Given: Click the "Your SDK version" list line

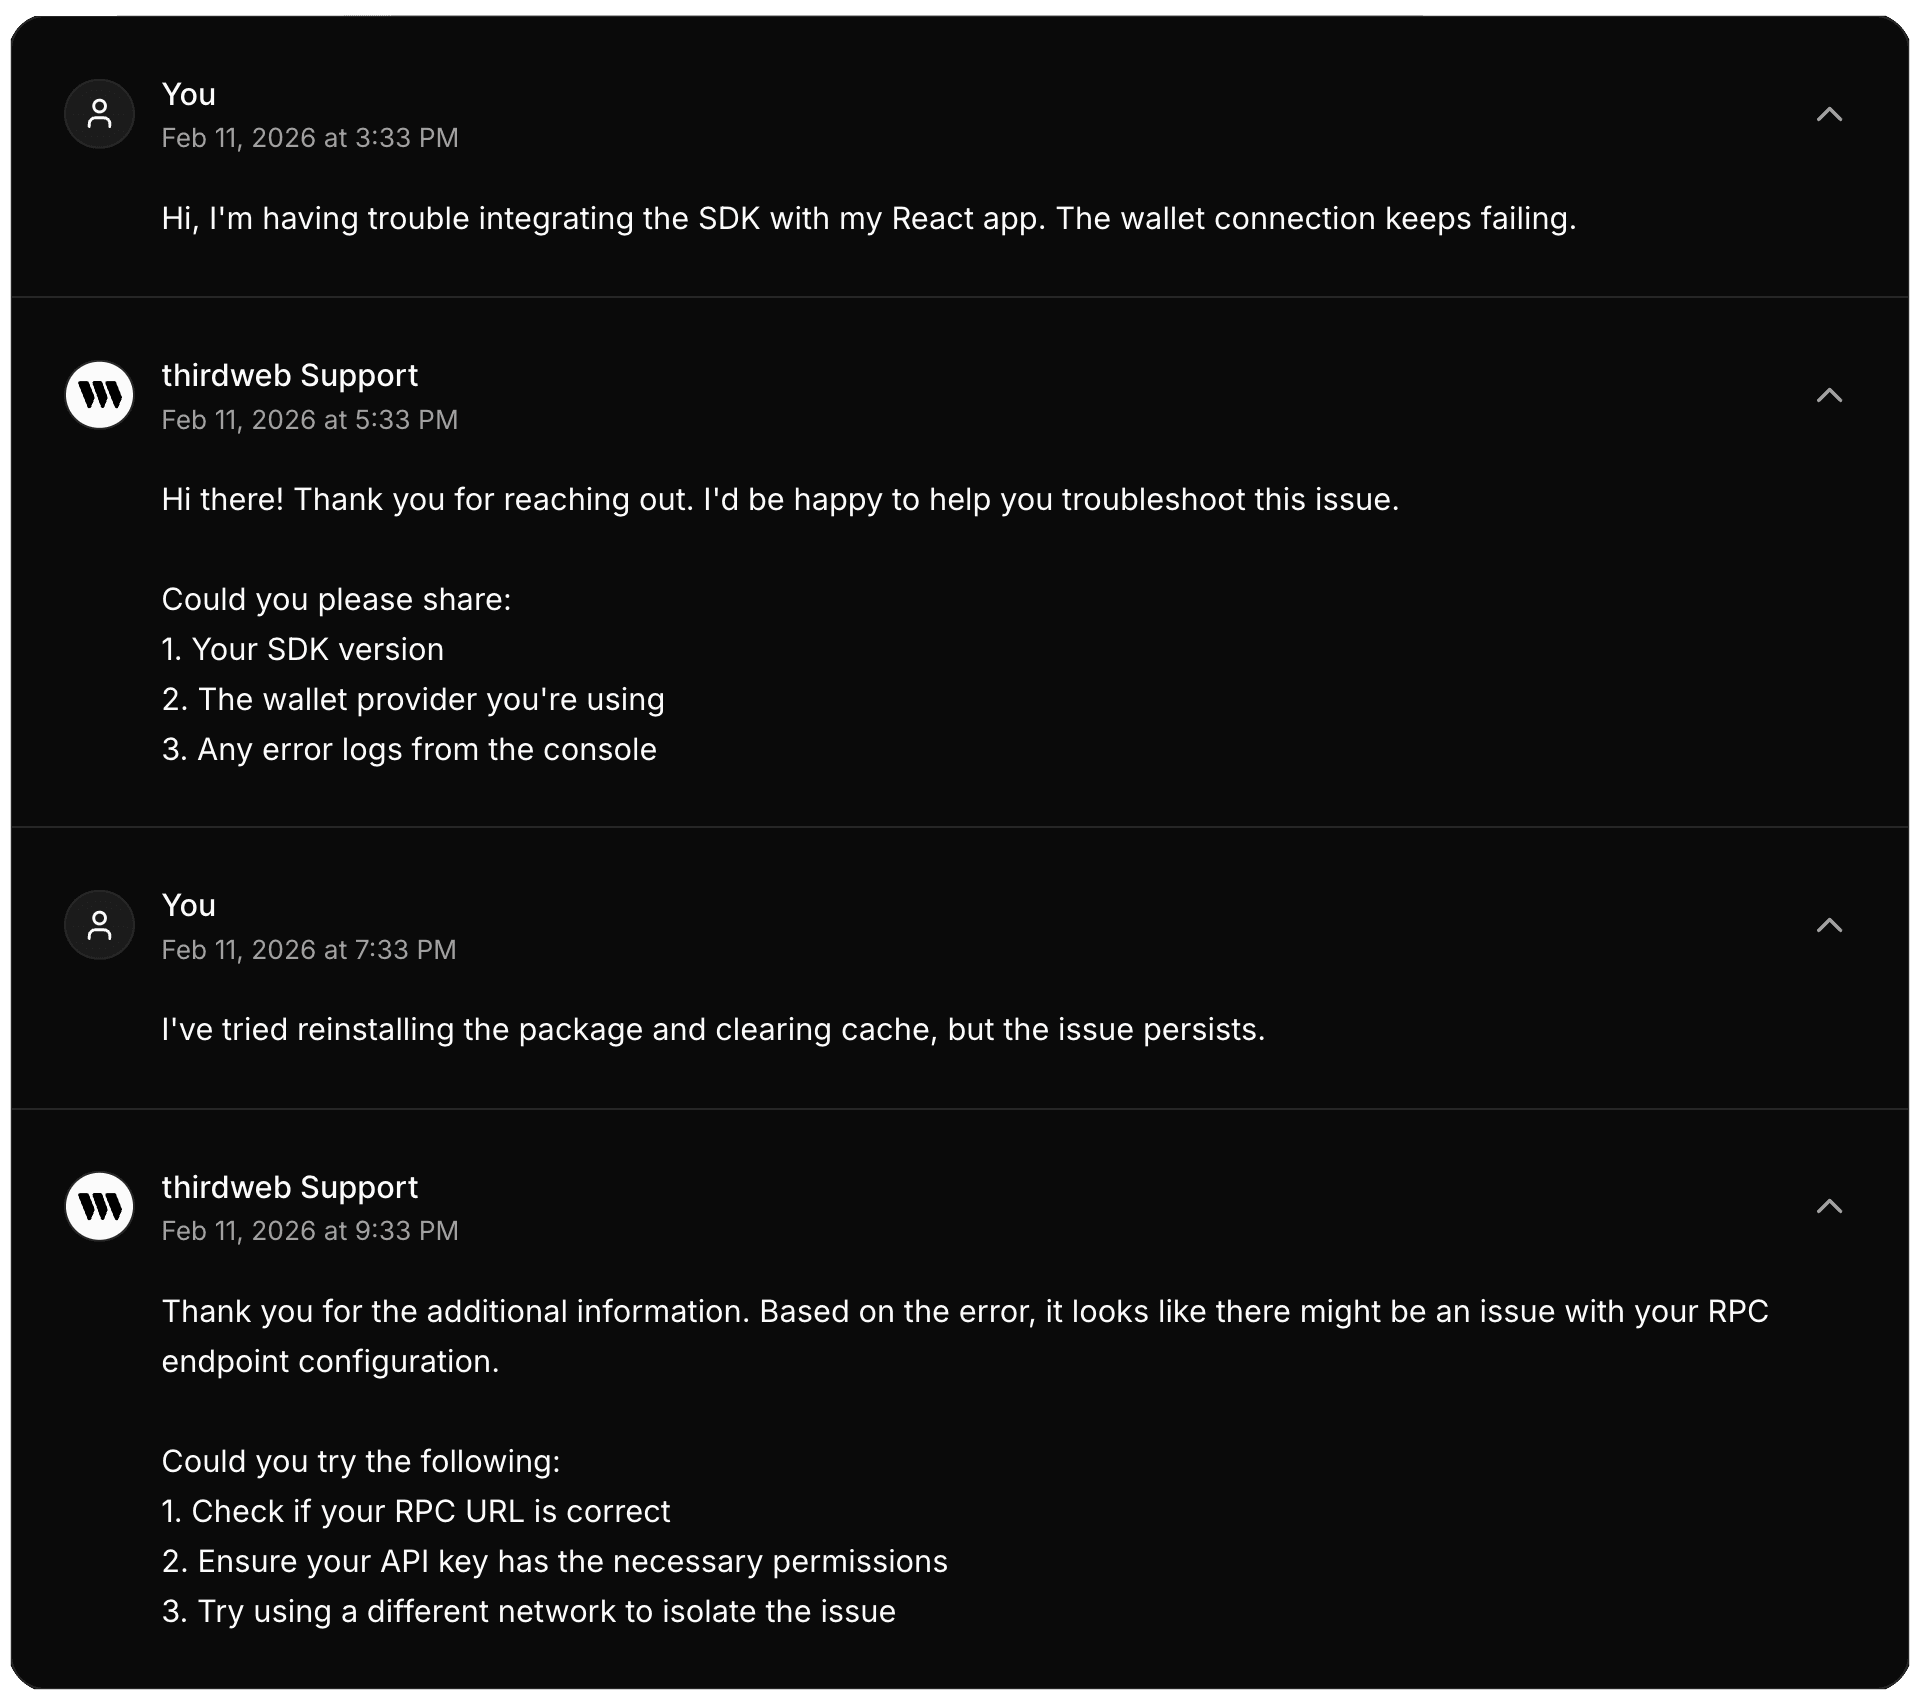Looking at the screenshot, I should coord(303,650).
